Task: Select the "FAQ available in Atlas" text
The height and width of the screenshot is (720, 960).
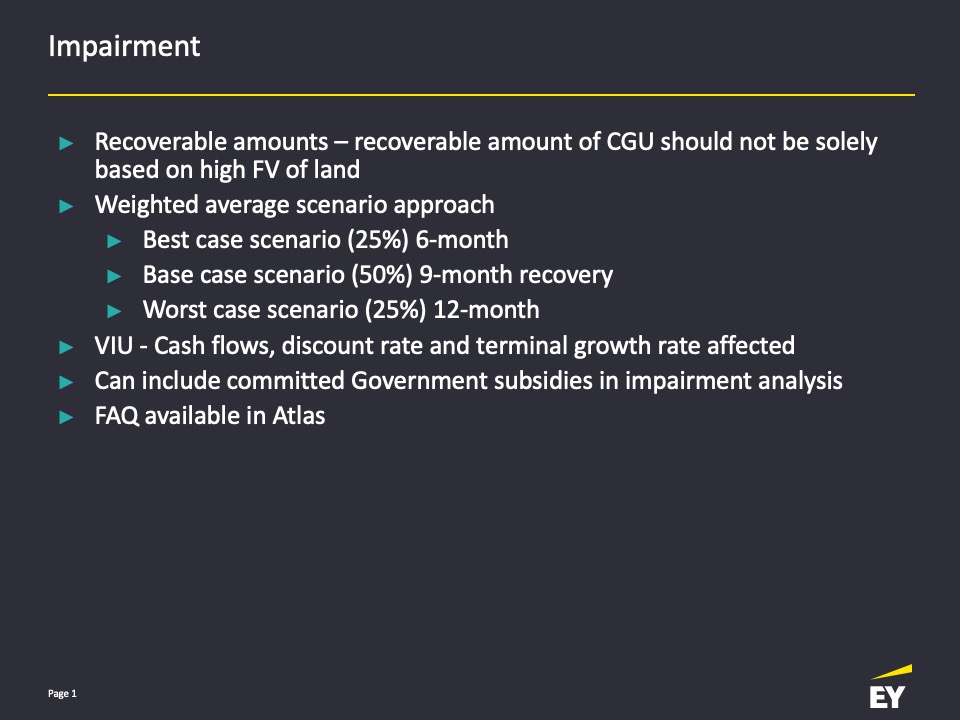Action: point(209,416)
